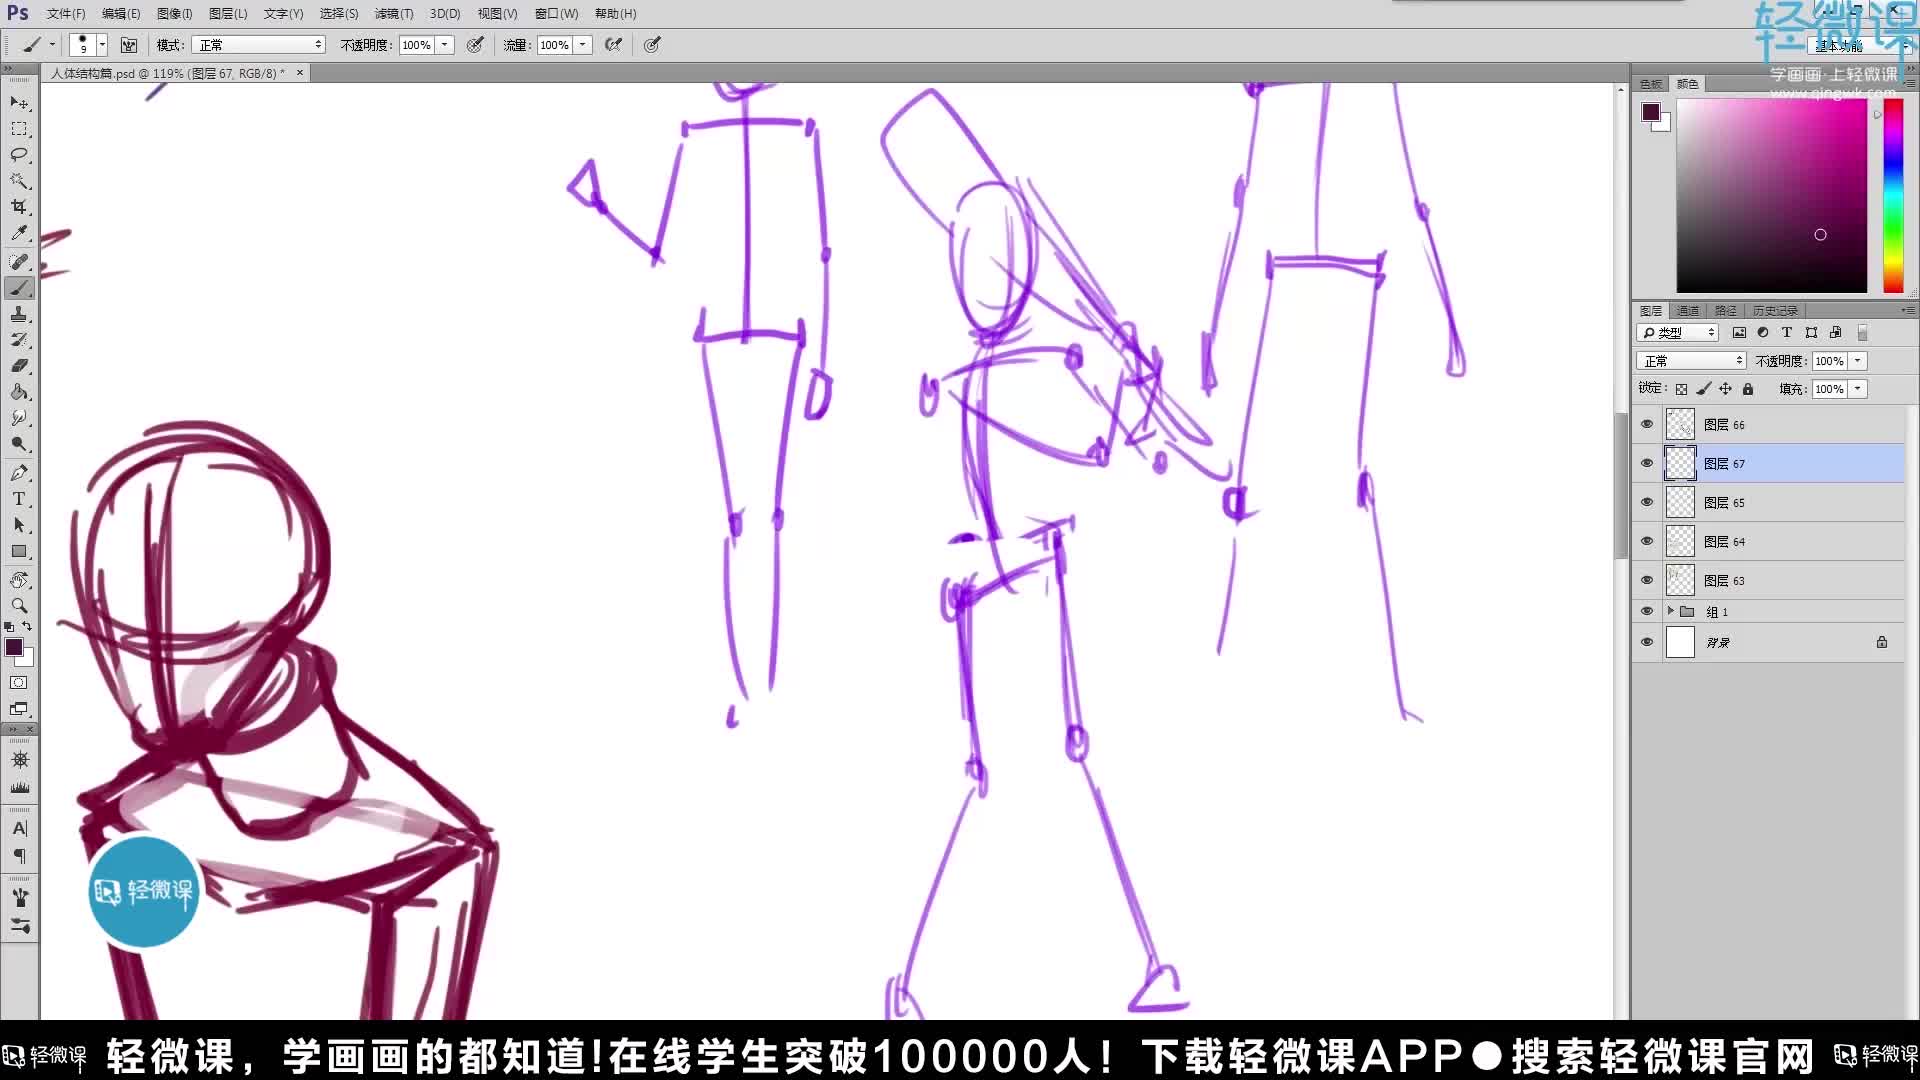Hide the 图层 63 layer
The image size is (1920, 1080).
(1647, 580)
